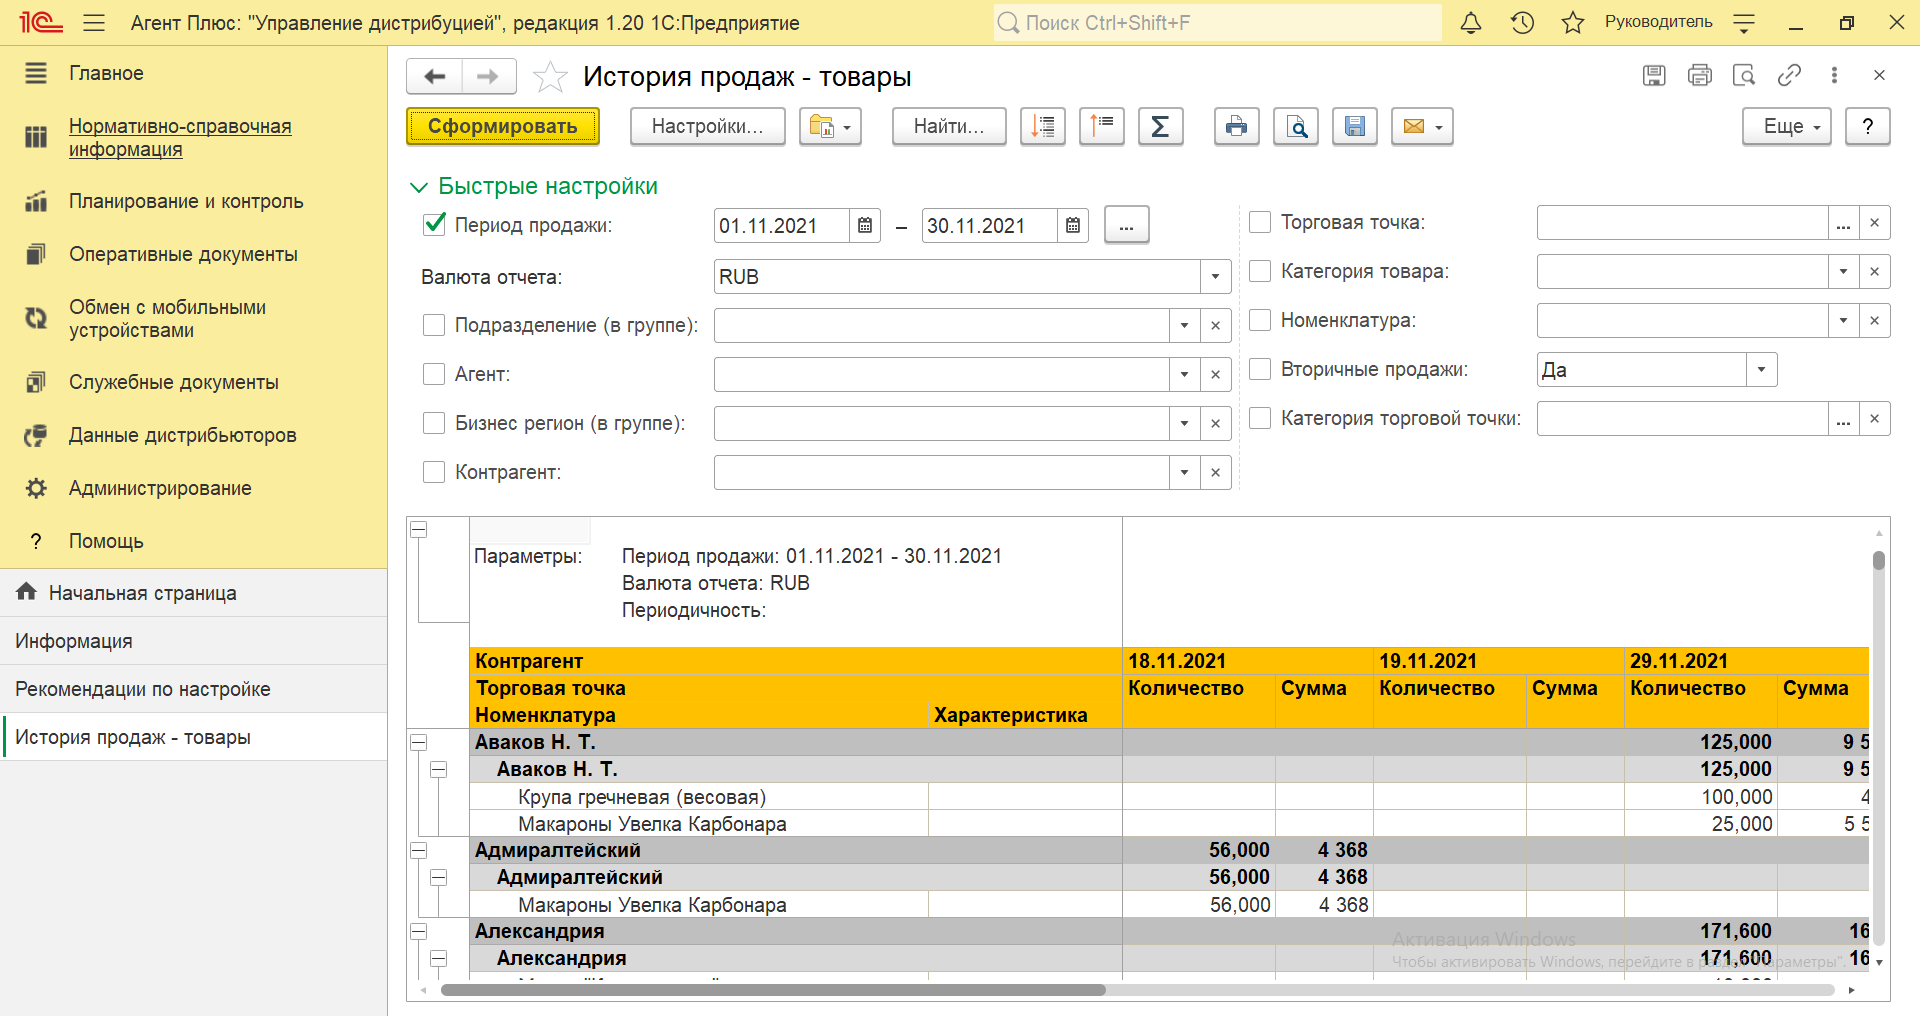Open Контрагент dropdown arrow

point(1185,472)
